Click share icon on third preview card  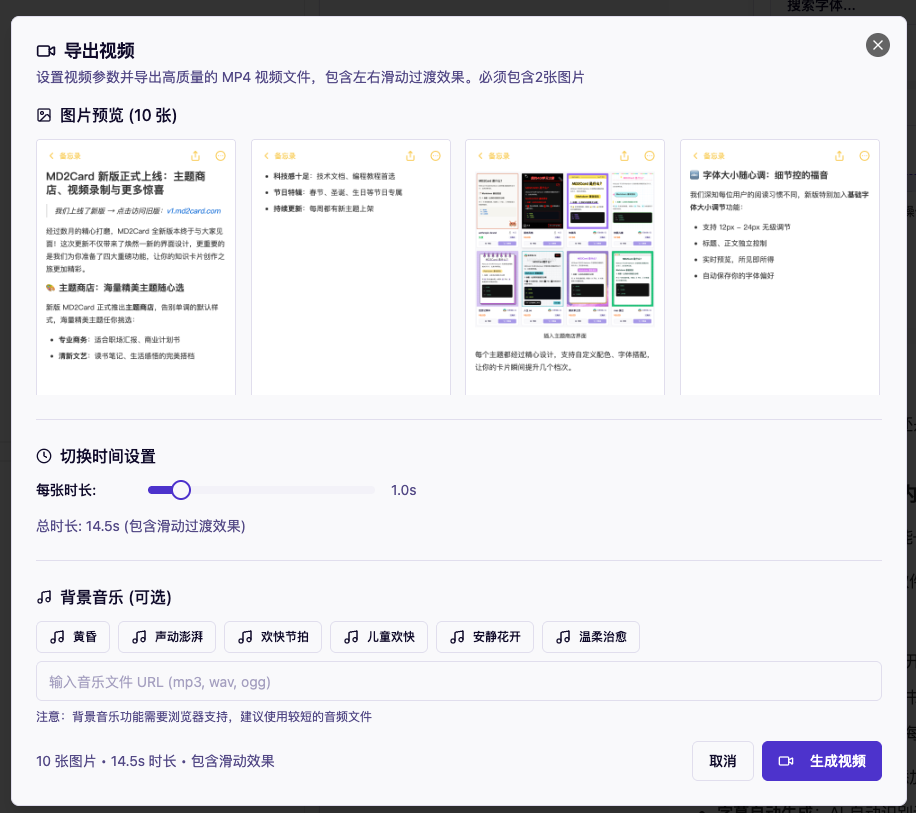(625, 156)
